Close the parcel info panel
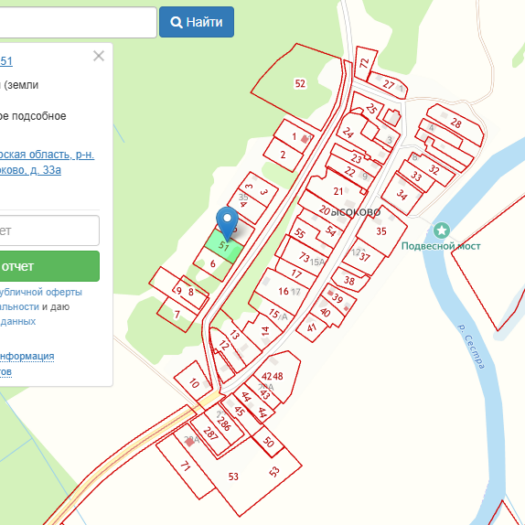The width and height of the screenshot is (525, 525). pos(98,56)
